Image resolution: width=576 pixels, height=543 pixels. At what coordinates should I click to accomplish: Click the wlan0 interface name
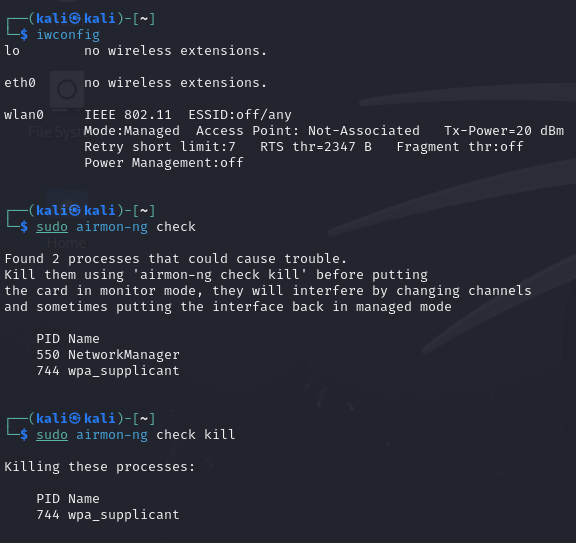(x=24, y=115)
